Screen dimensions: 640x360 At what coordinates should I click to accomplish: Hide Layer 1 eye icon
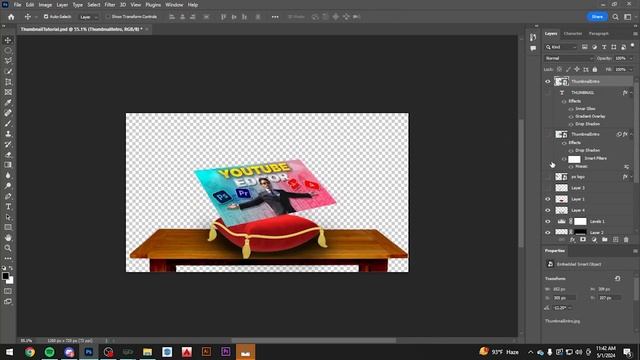(x=548, y=199)
